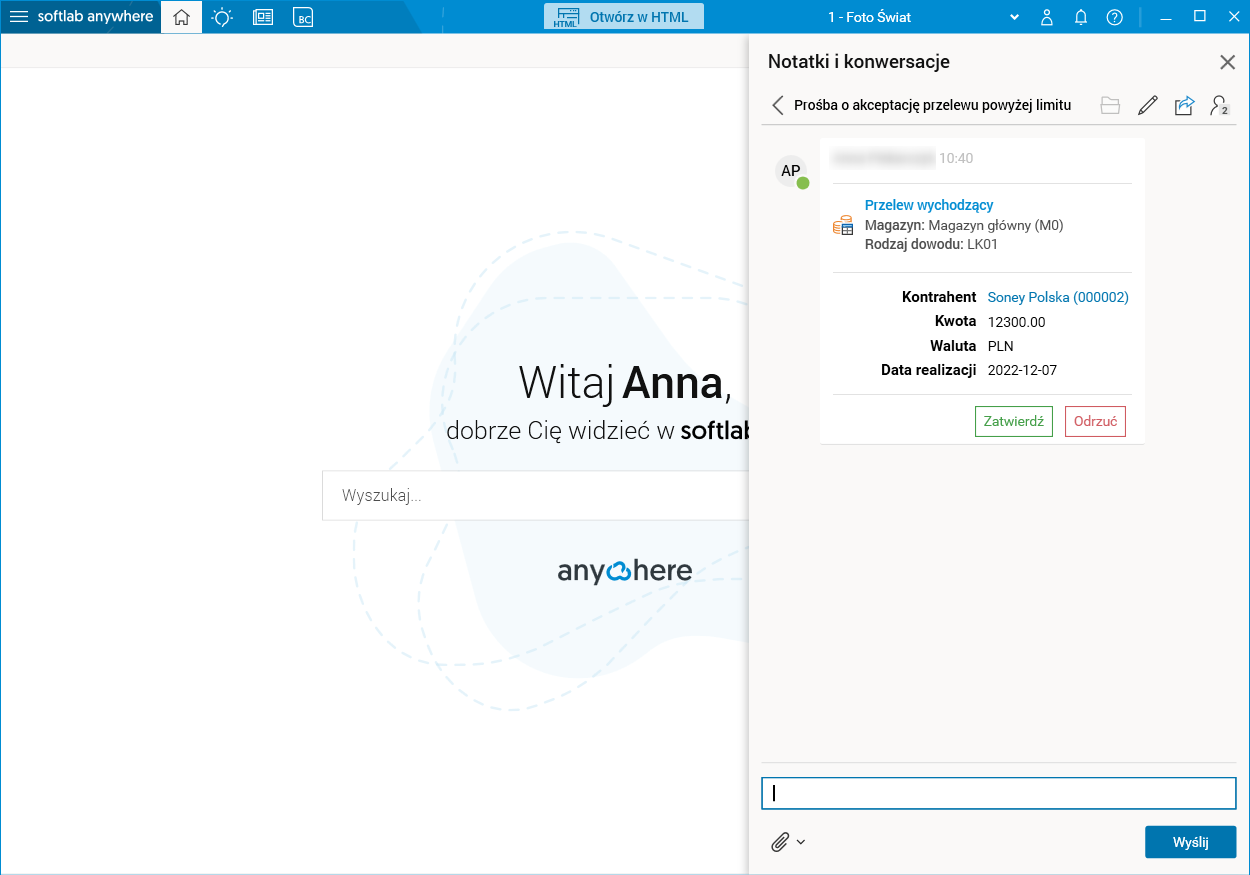Open the user profile icon
This screenshot has width=1250, height=875.
(x=1047, y=17)
